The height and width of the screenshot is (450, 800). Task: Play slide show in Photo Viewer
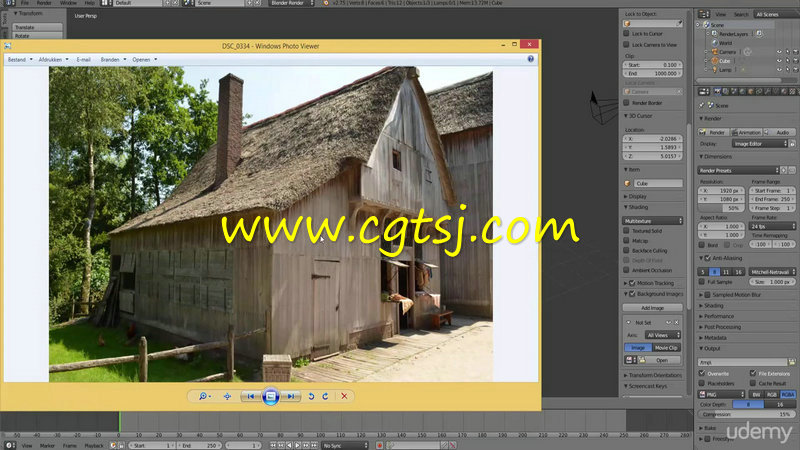(x=270, y=396)
